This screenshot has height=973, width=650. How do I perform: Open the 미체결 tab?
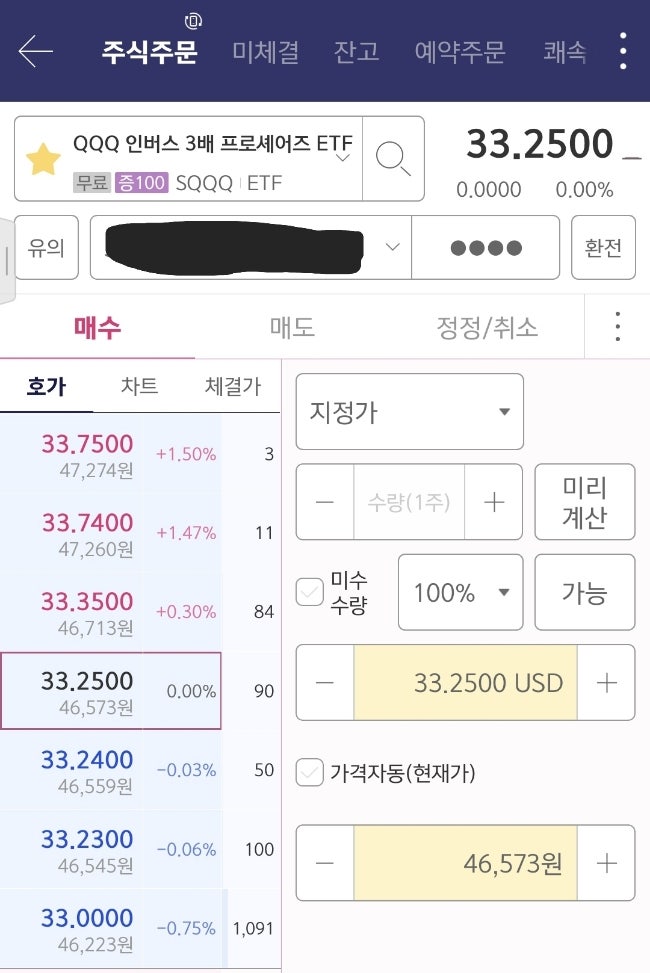pyautogui.click(x=266, y=51)
